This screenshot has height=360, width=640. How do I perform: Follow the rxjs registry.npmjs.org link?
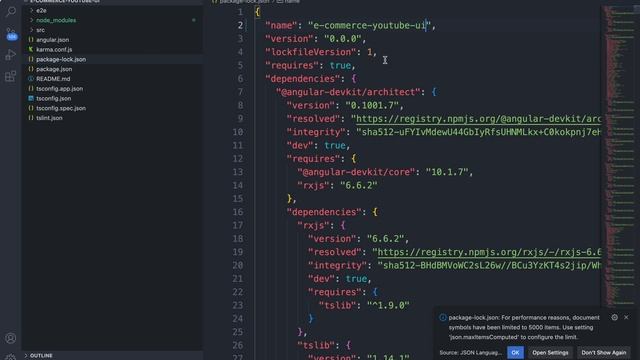(x=489, y=252)
